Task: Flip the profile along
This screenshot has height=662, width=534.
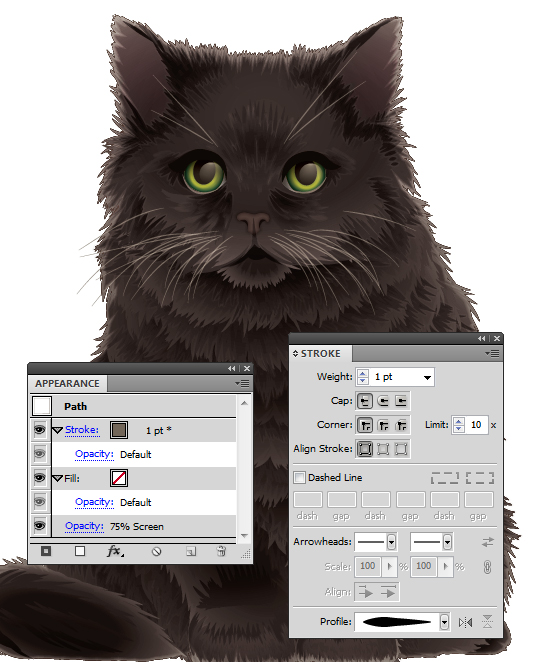Action: (x=465, y=622)
